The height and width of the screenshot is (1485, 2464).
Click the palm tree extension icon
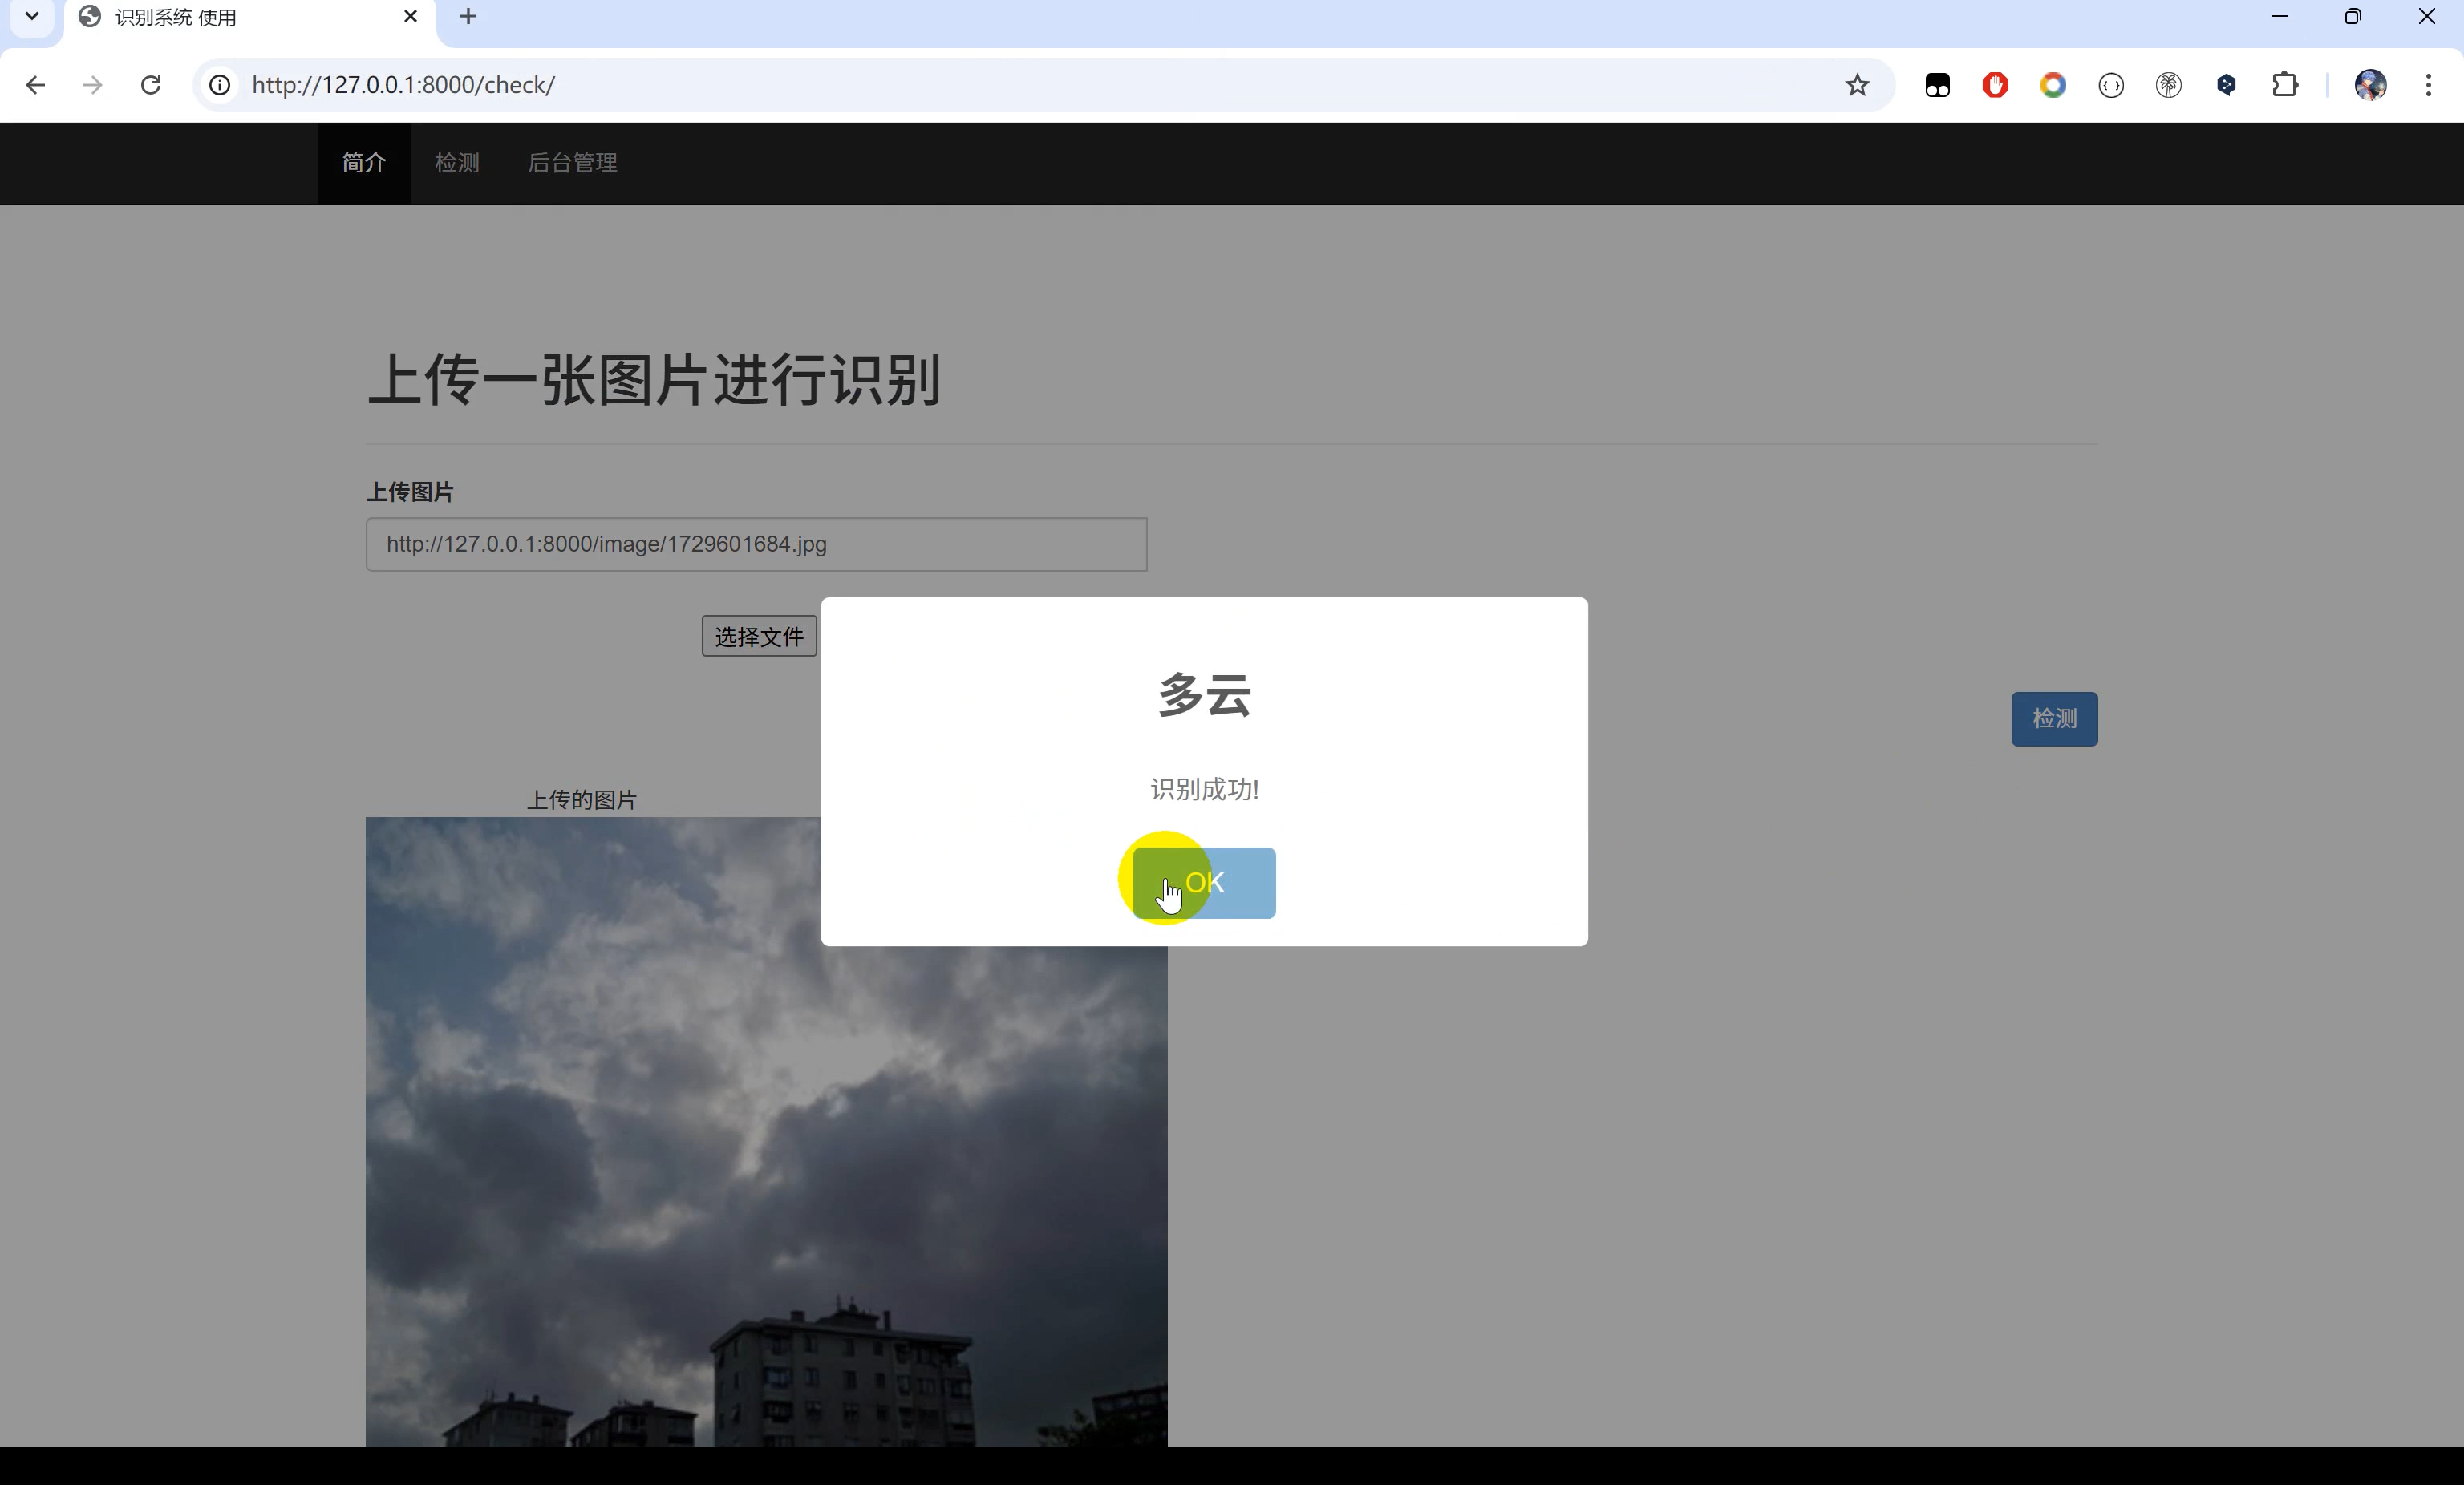click(2169, 85)
